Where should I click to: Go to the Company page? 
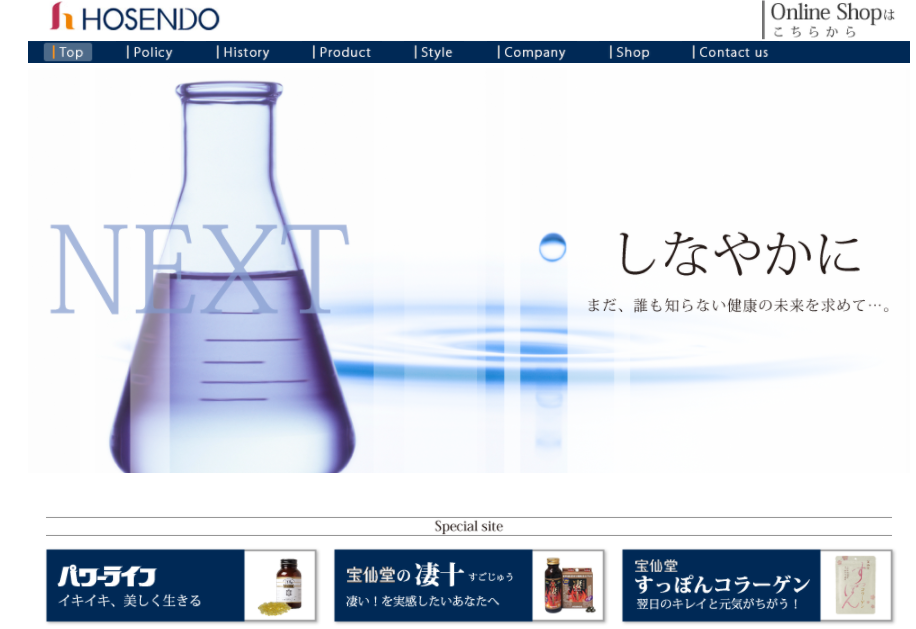point(532,52)
